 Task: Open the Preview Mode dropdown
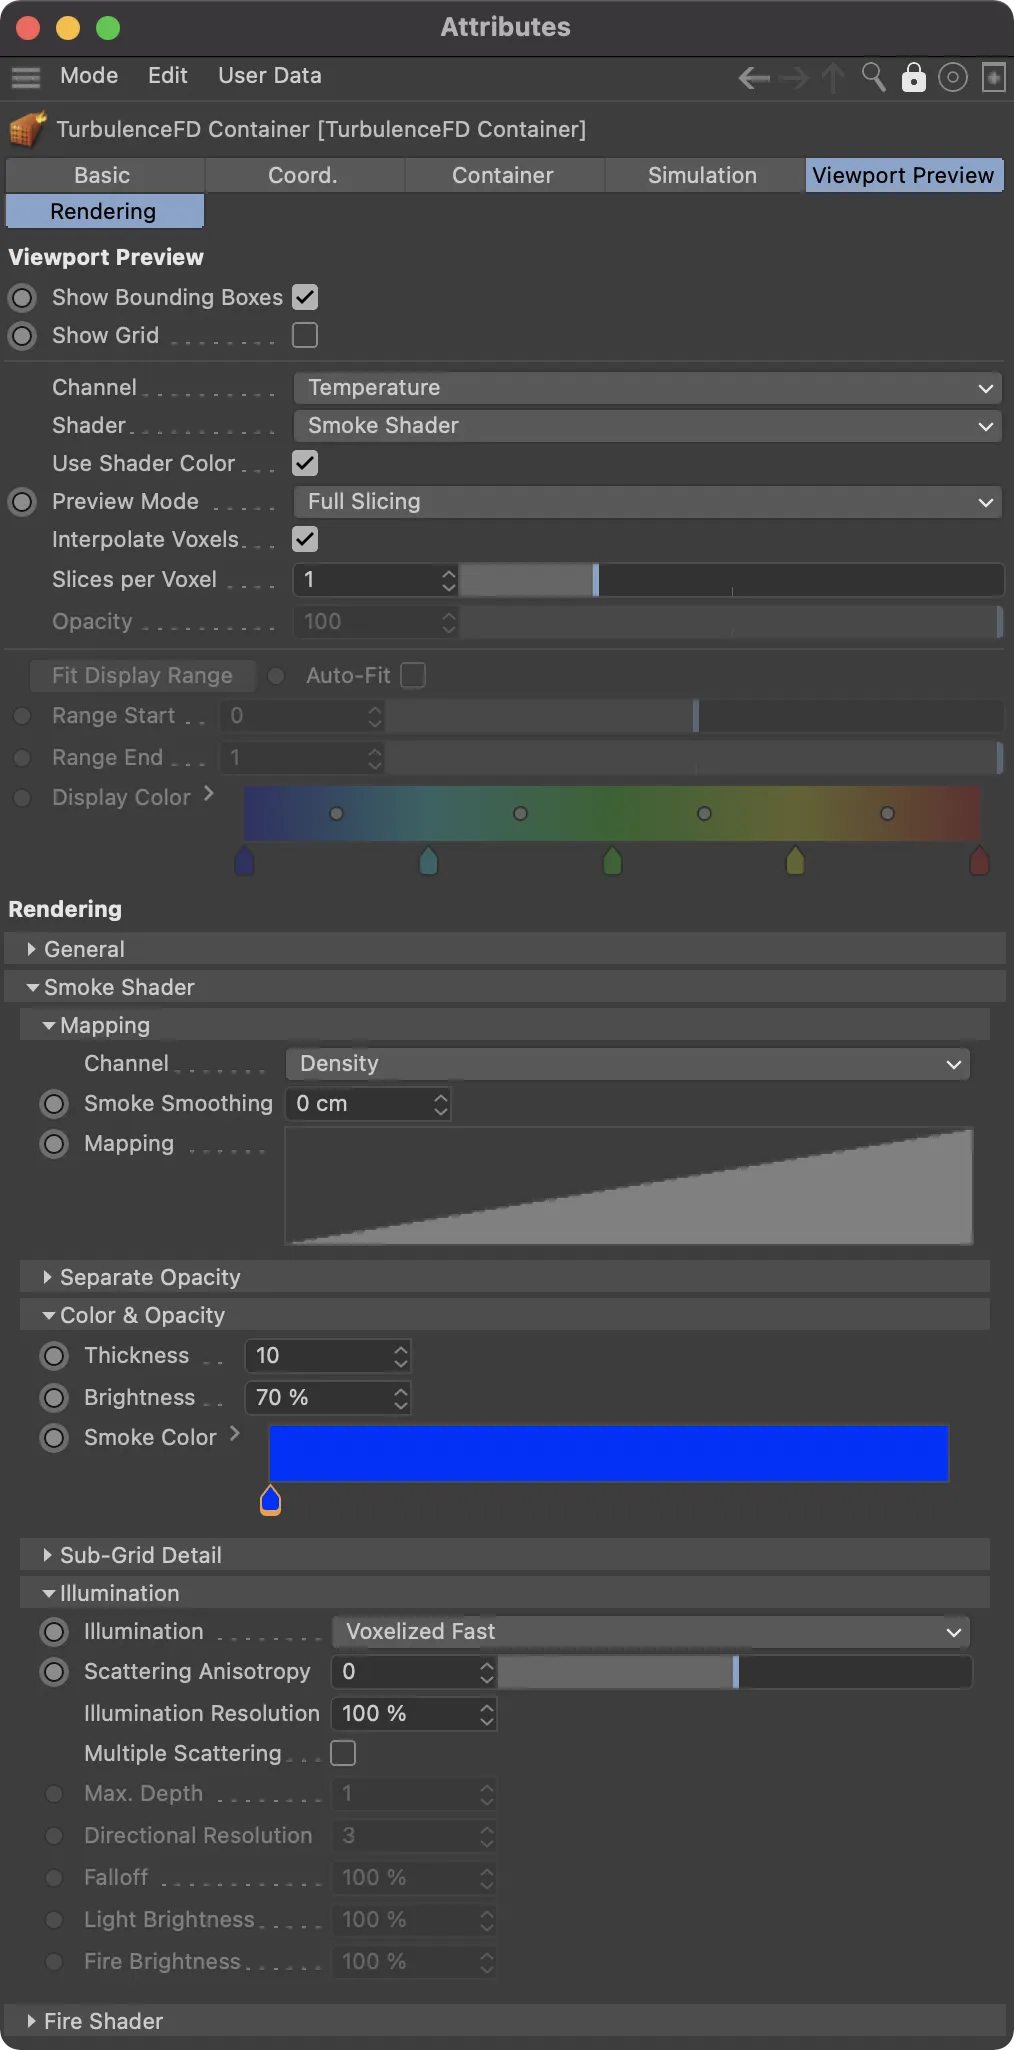click(647, 502)
